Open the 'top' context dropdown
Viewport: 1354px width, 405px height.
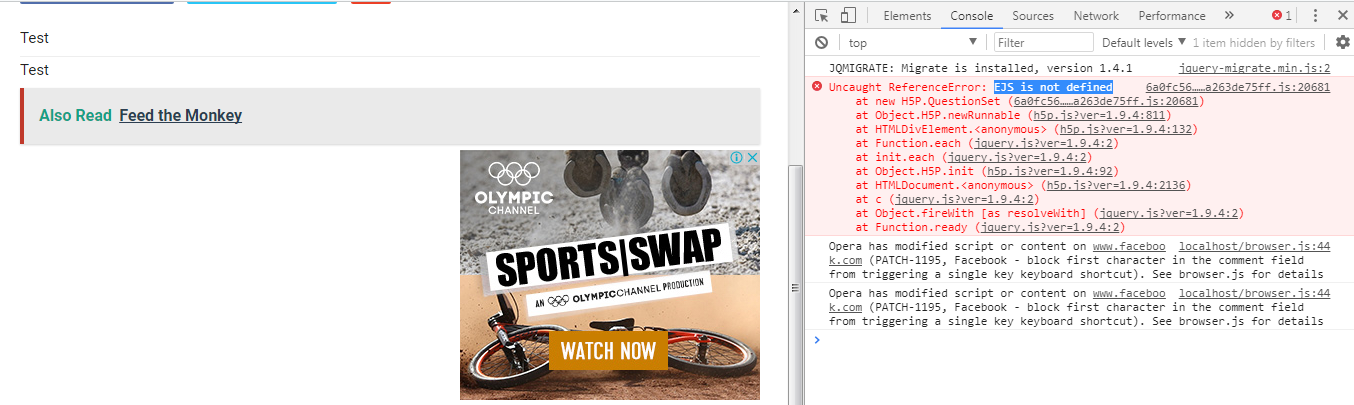tap(911, 43)
